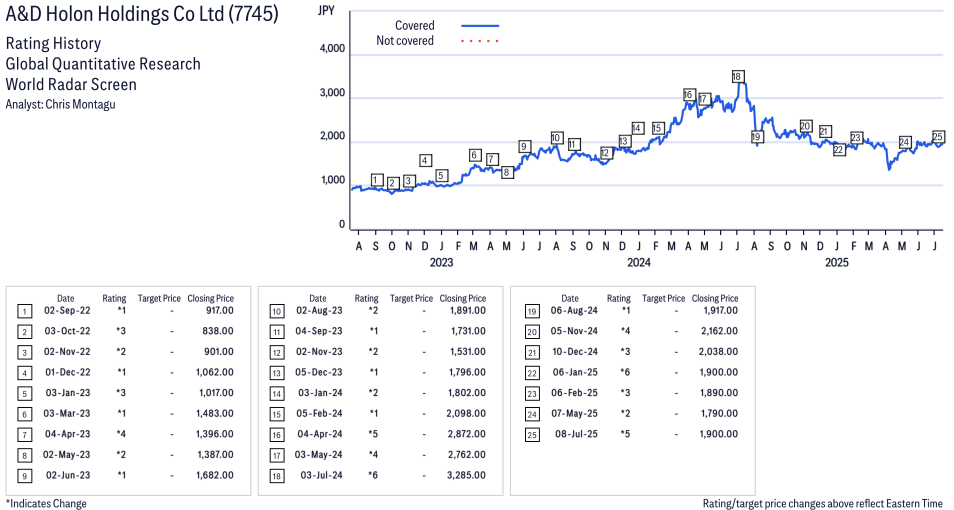Select chart marker 22 near January 2025

pos(839,150)
